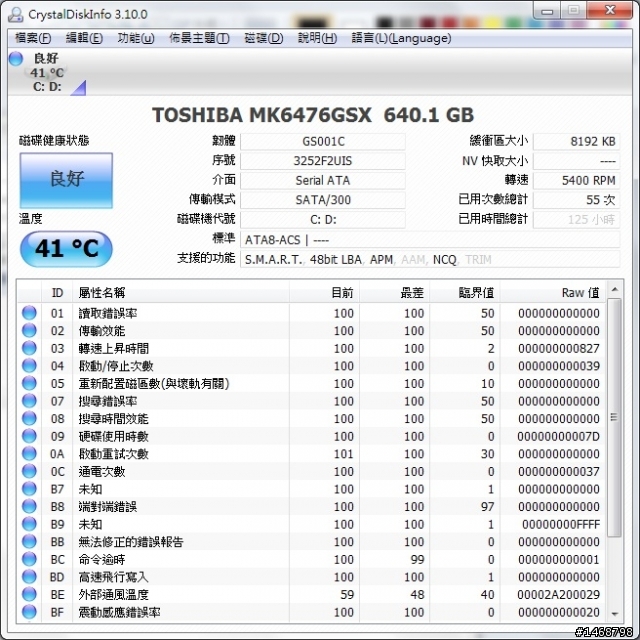
Task: Open the 語言(L)(Language) menu
Action: pos(401,38)
